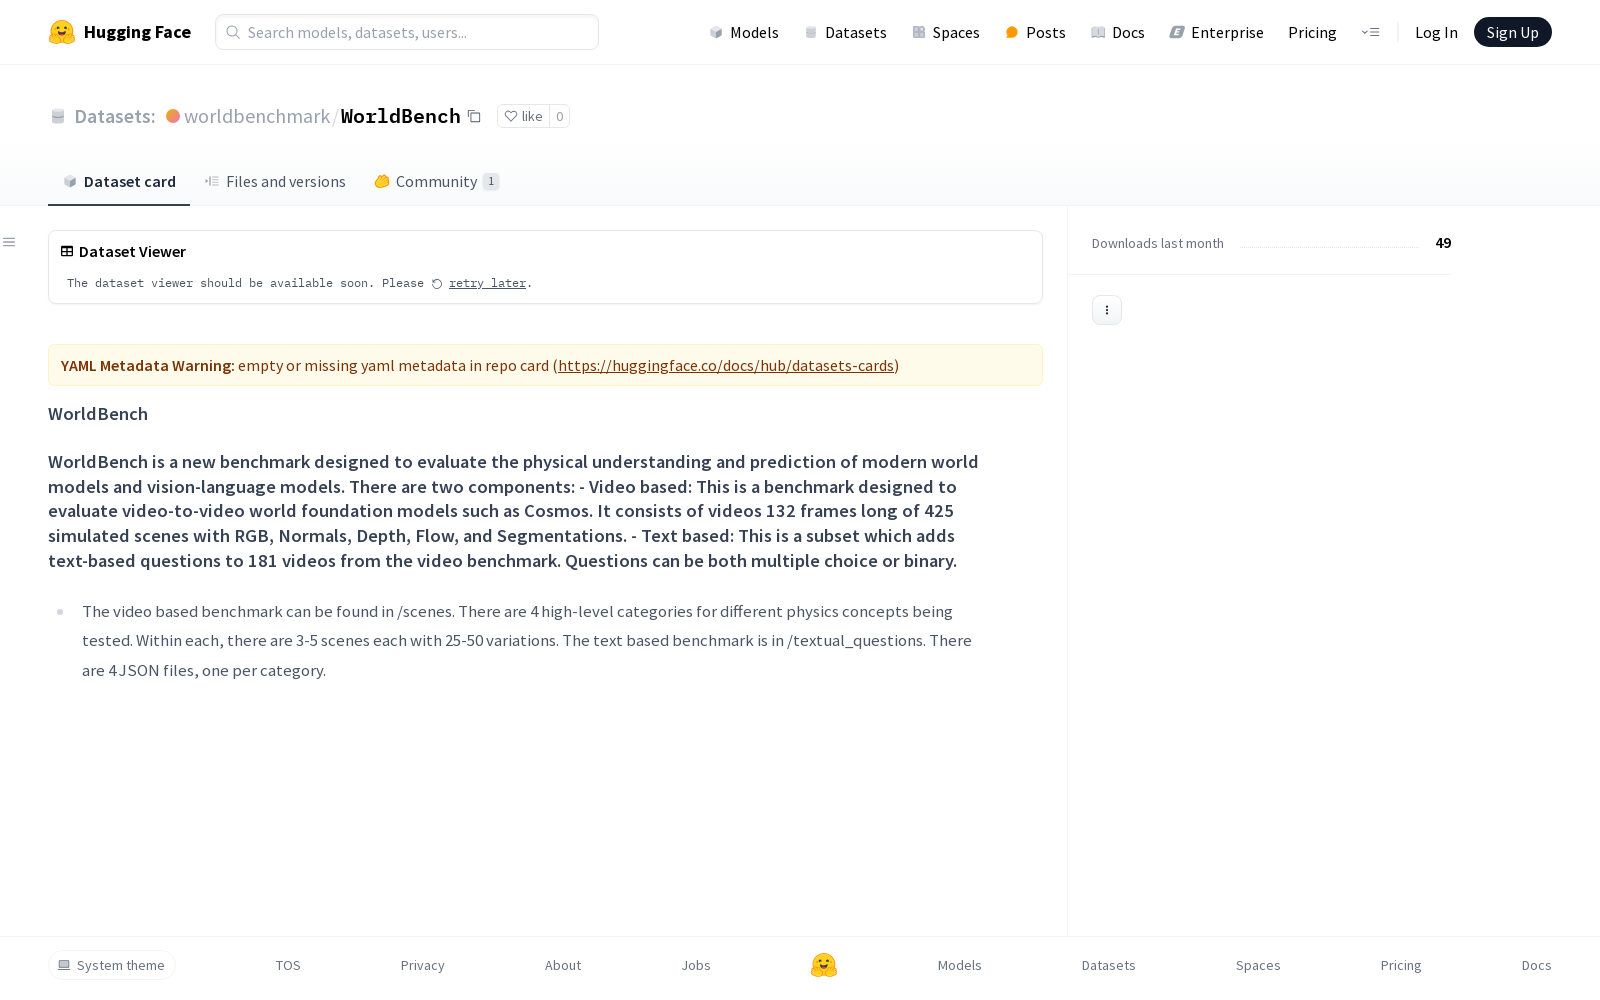
Task: Click the Dataset Viewer table icon
Action: tap(67, 252)
